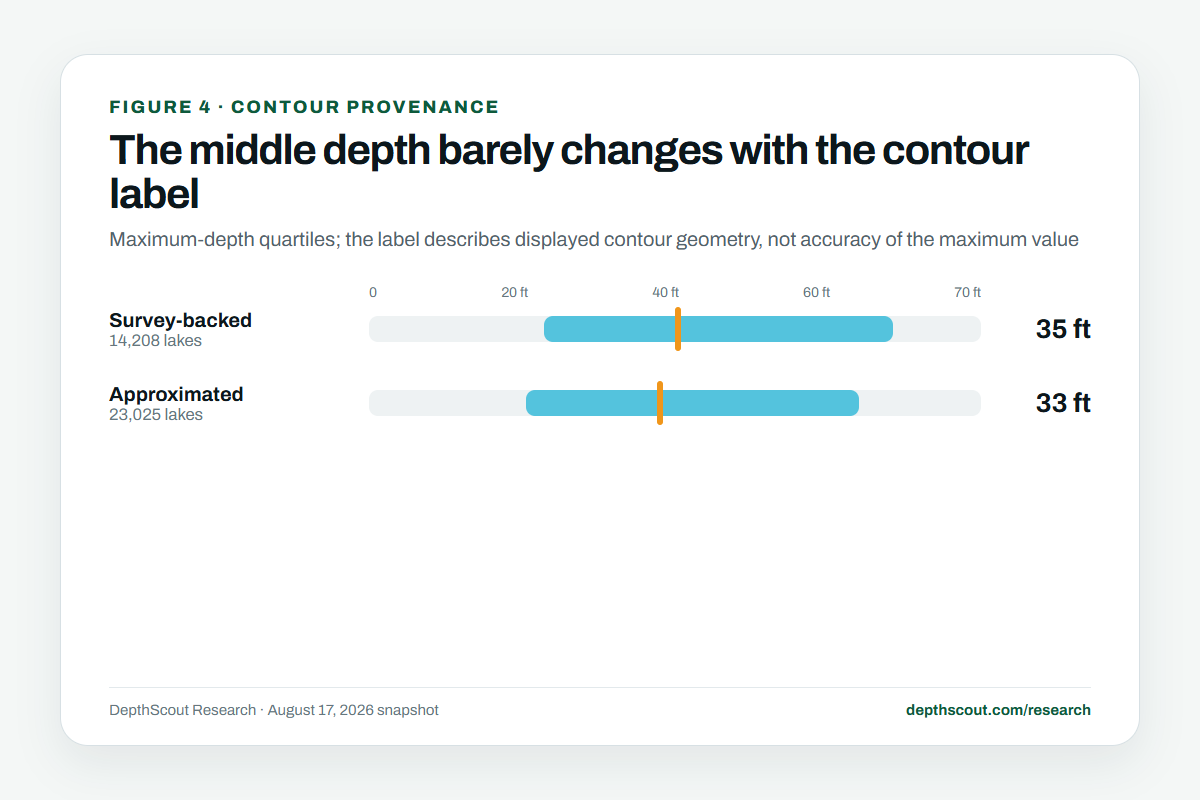Click the chart title about middle depth
Viewport: 1200px width, 800px height.
point(569,170)
